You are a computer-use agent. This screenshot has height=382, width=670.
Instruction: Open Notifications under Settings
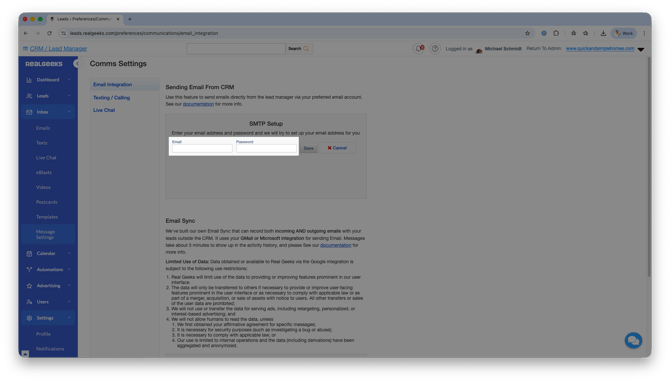point(50,349)
